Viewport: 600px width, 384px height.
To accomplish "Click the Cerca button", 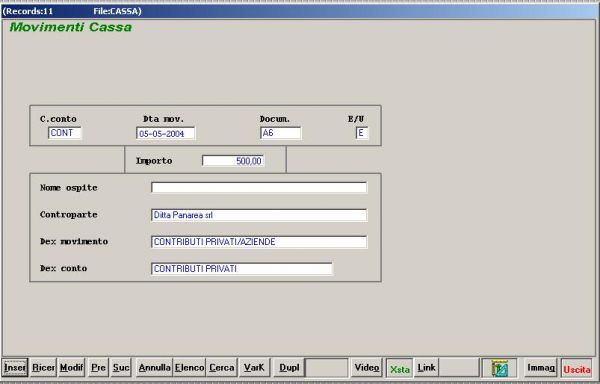I will pyautogui.click(x=222, y=368).
